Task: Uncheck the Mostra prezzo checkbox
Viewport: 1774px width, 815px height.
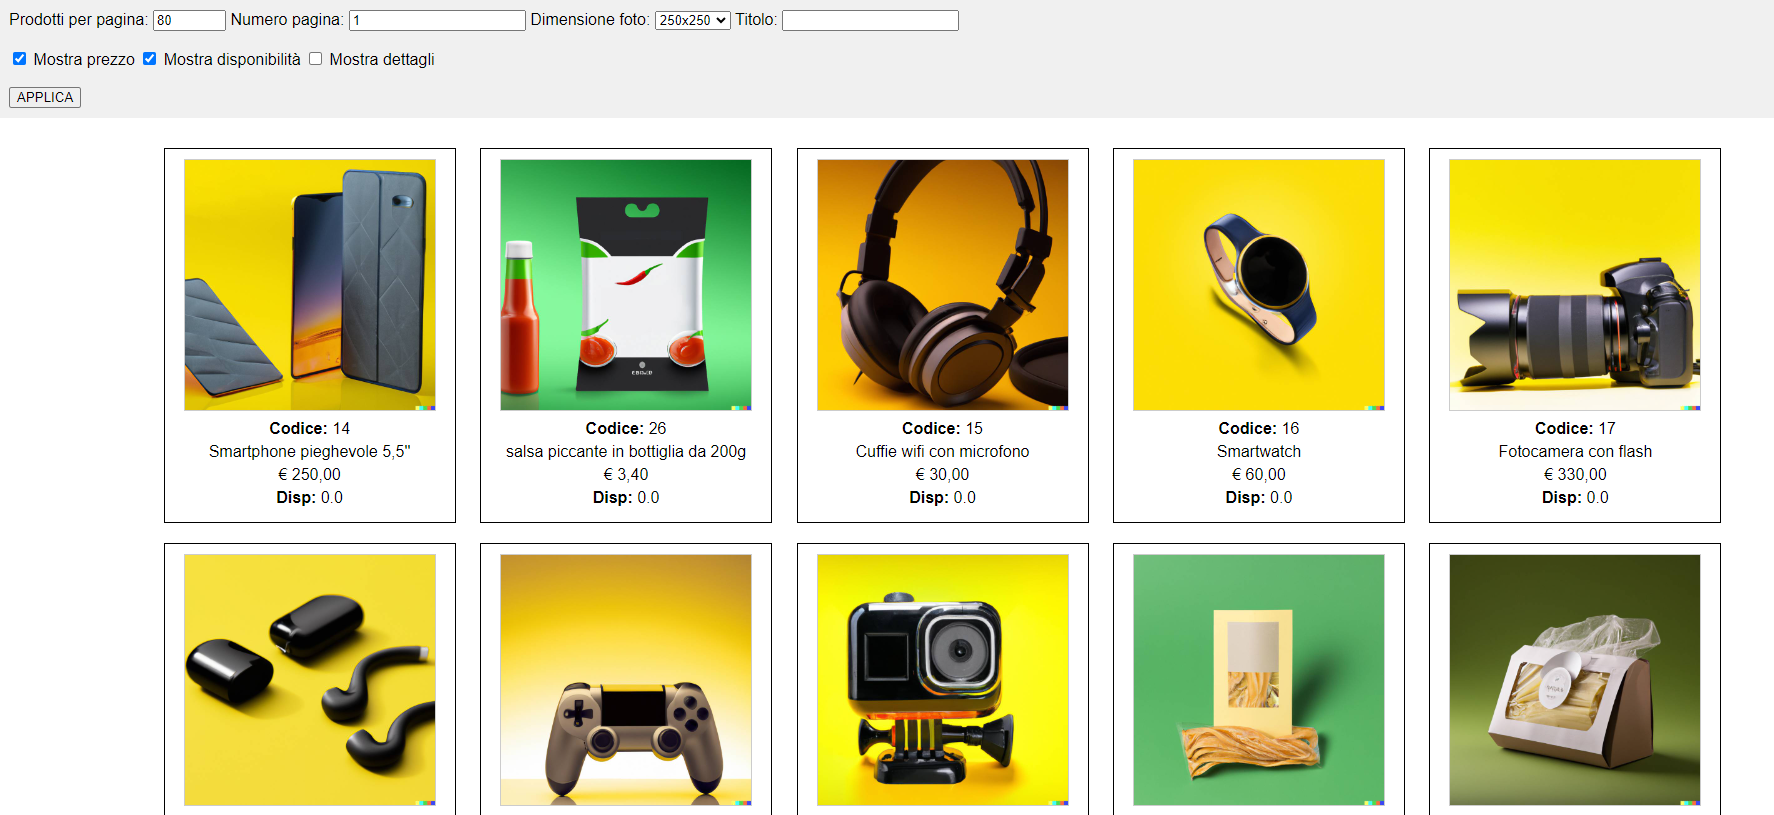Action: click(19, 59)
